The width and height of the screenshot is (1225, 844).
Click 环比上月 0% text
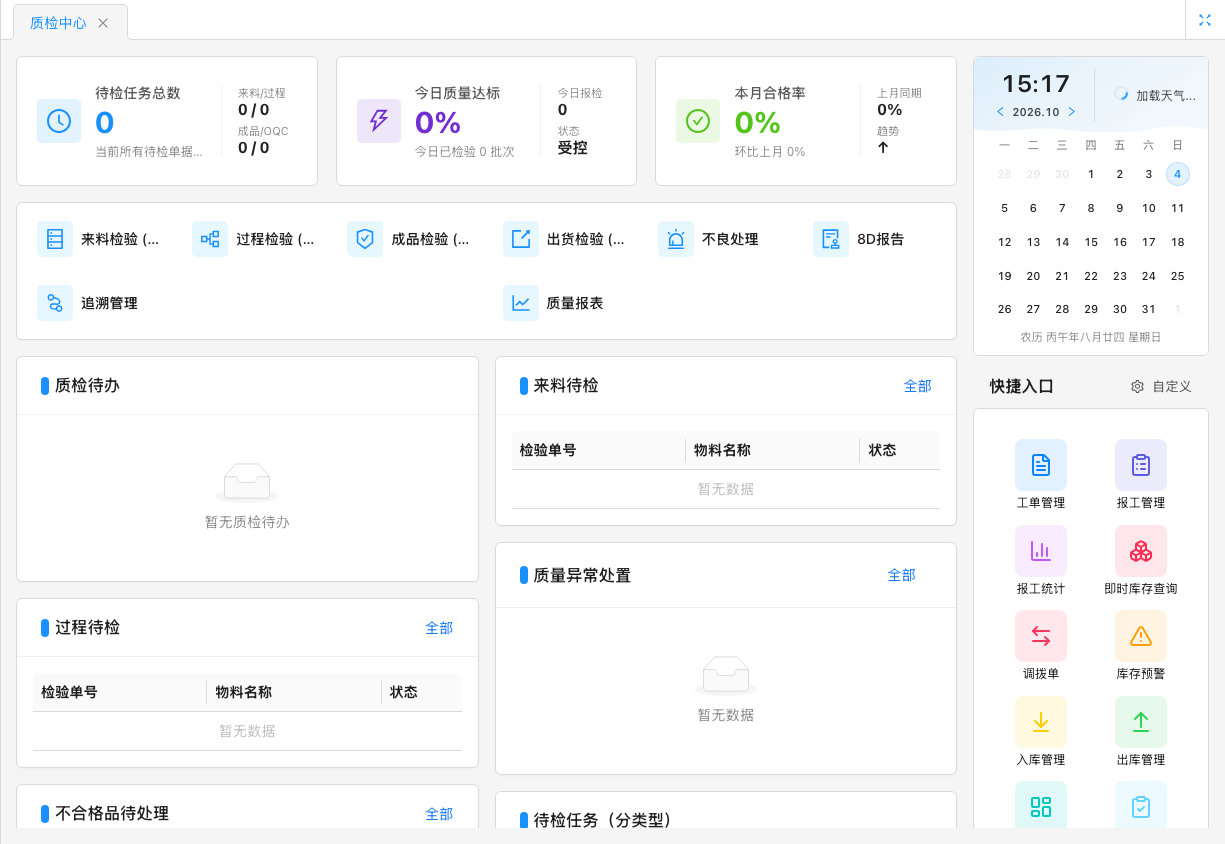pyautogui.click(x=770, y=152)
